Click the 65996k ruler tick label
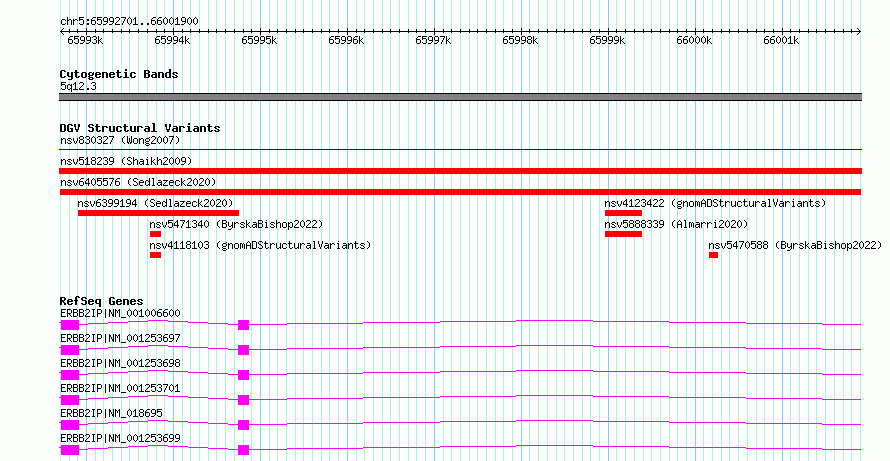This screenshot has width=890, height=461. tap(346, 40)
